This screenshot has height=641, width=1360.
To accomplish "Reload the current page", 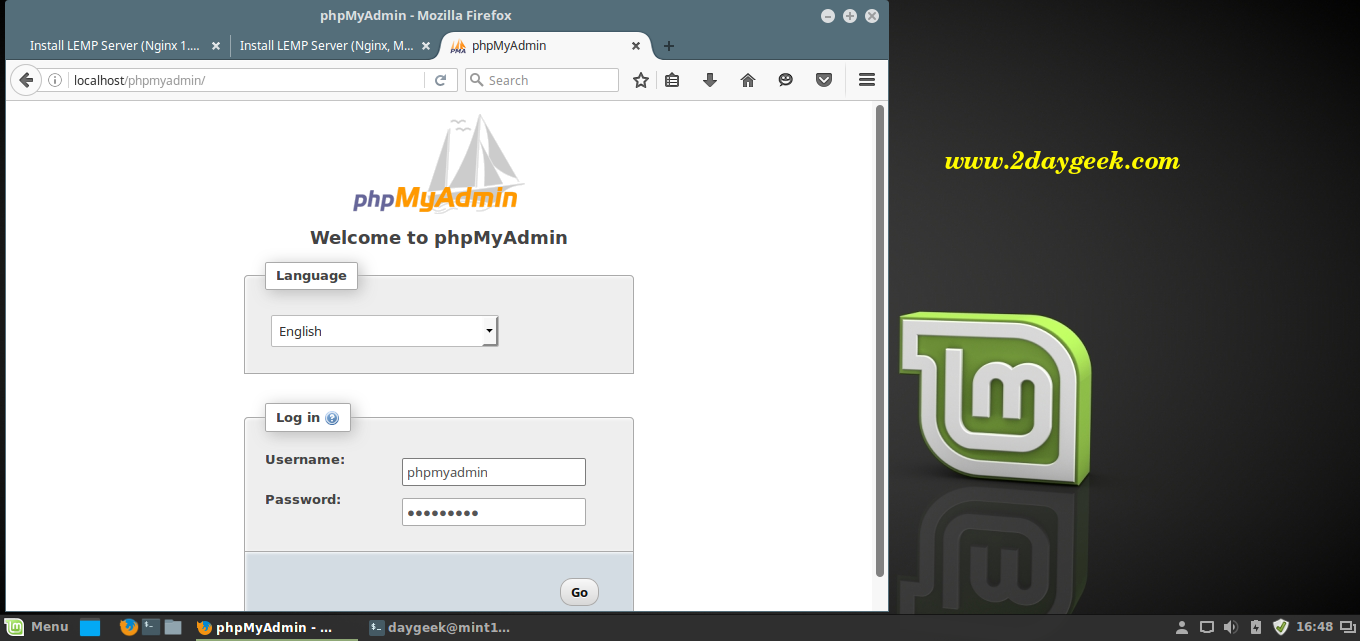I will pos(440,80).
